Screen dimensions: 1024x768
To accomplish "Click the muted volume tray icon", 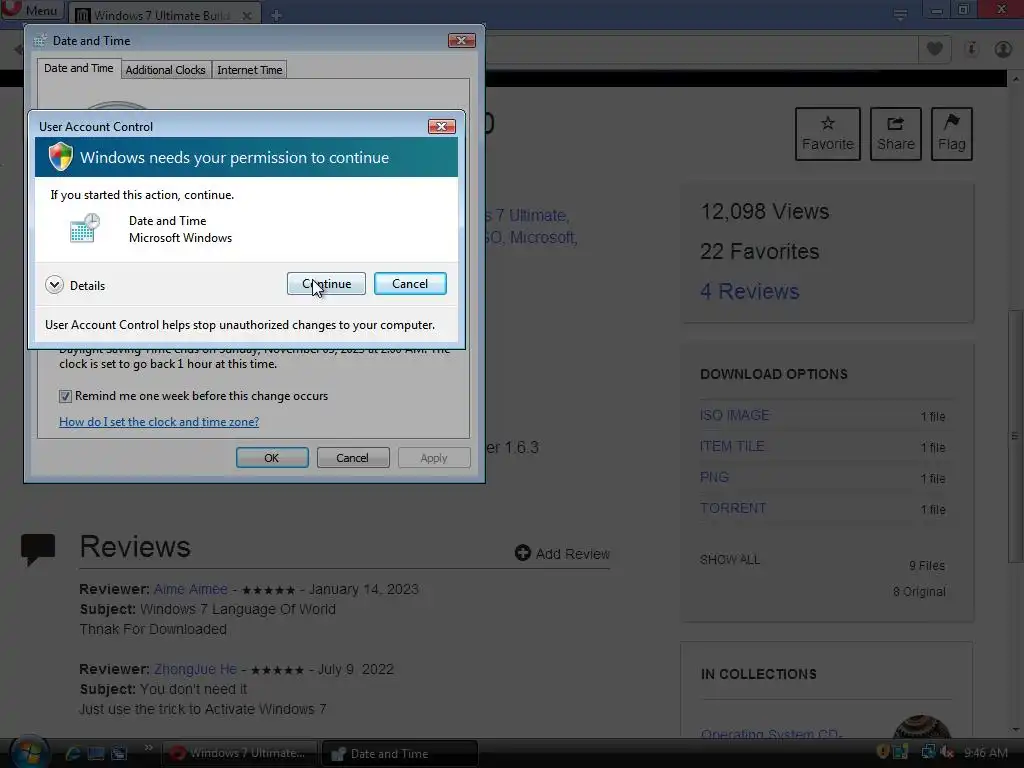I will point(946,752).
